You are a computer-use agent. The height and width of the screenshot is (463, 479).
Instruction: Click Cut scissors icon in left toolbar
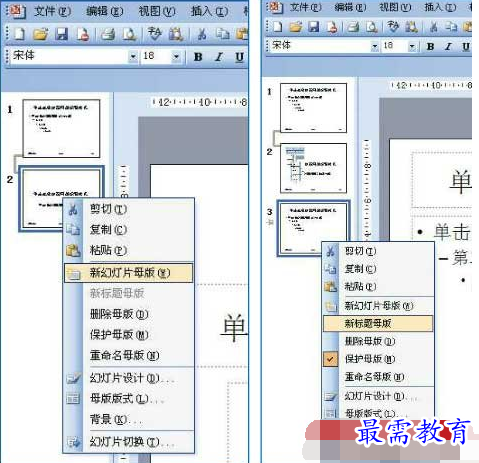[201, 33]
